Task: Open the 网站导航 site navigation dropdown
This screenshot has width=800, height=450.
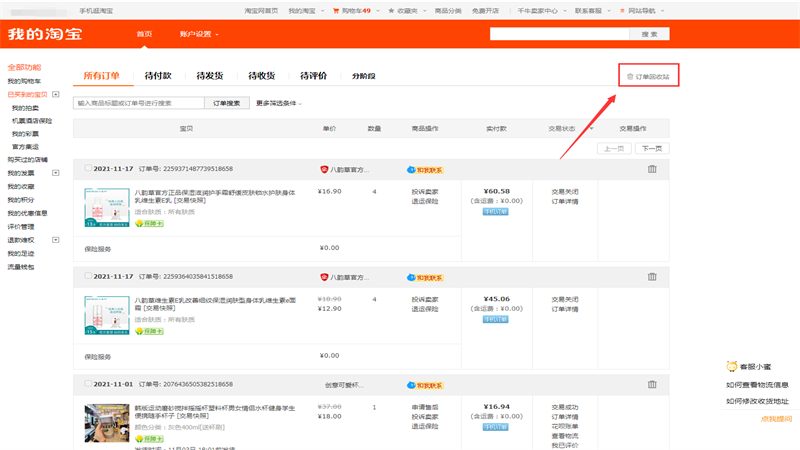Action: [x=642, y=11]
